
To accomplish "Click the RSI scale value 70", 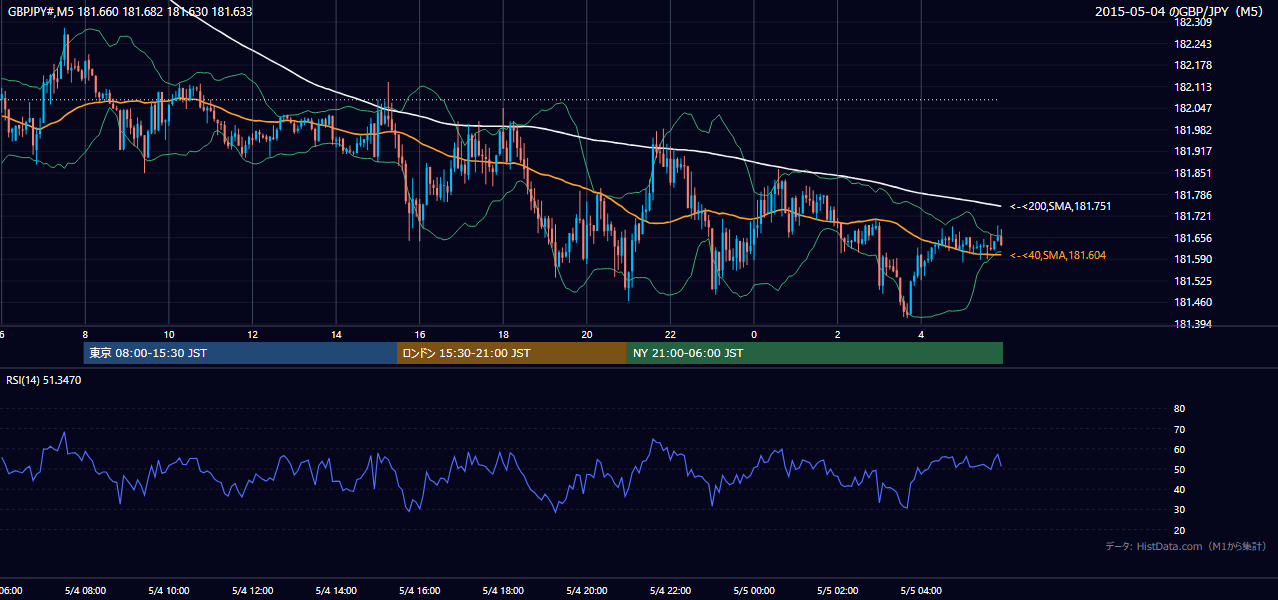I will point(1179,429).
